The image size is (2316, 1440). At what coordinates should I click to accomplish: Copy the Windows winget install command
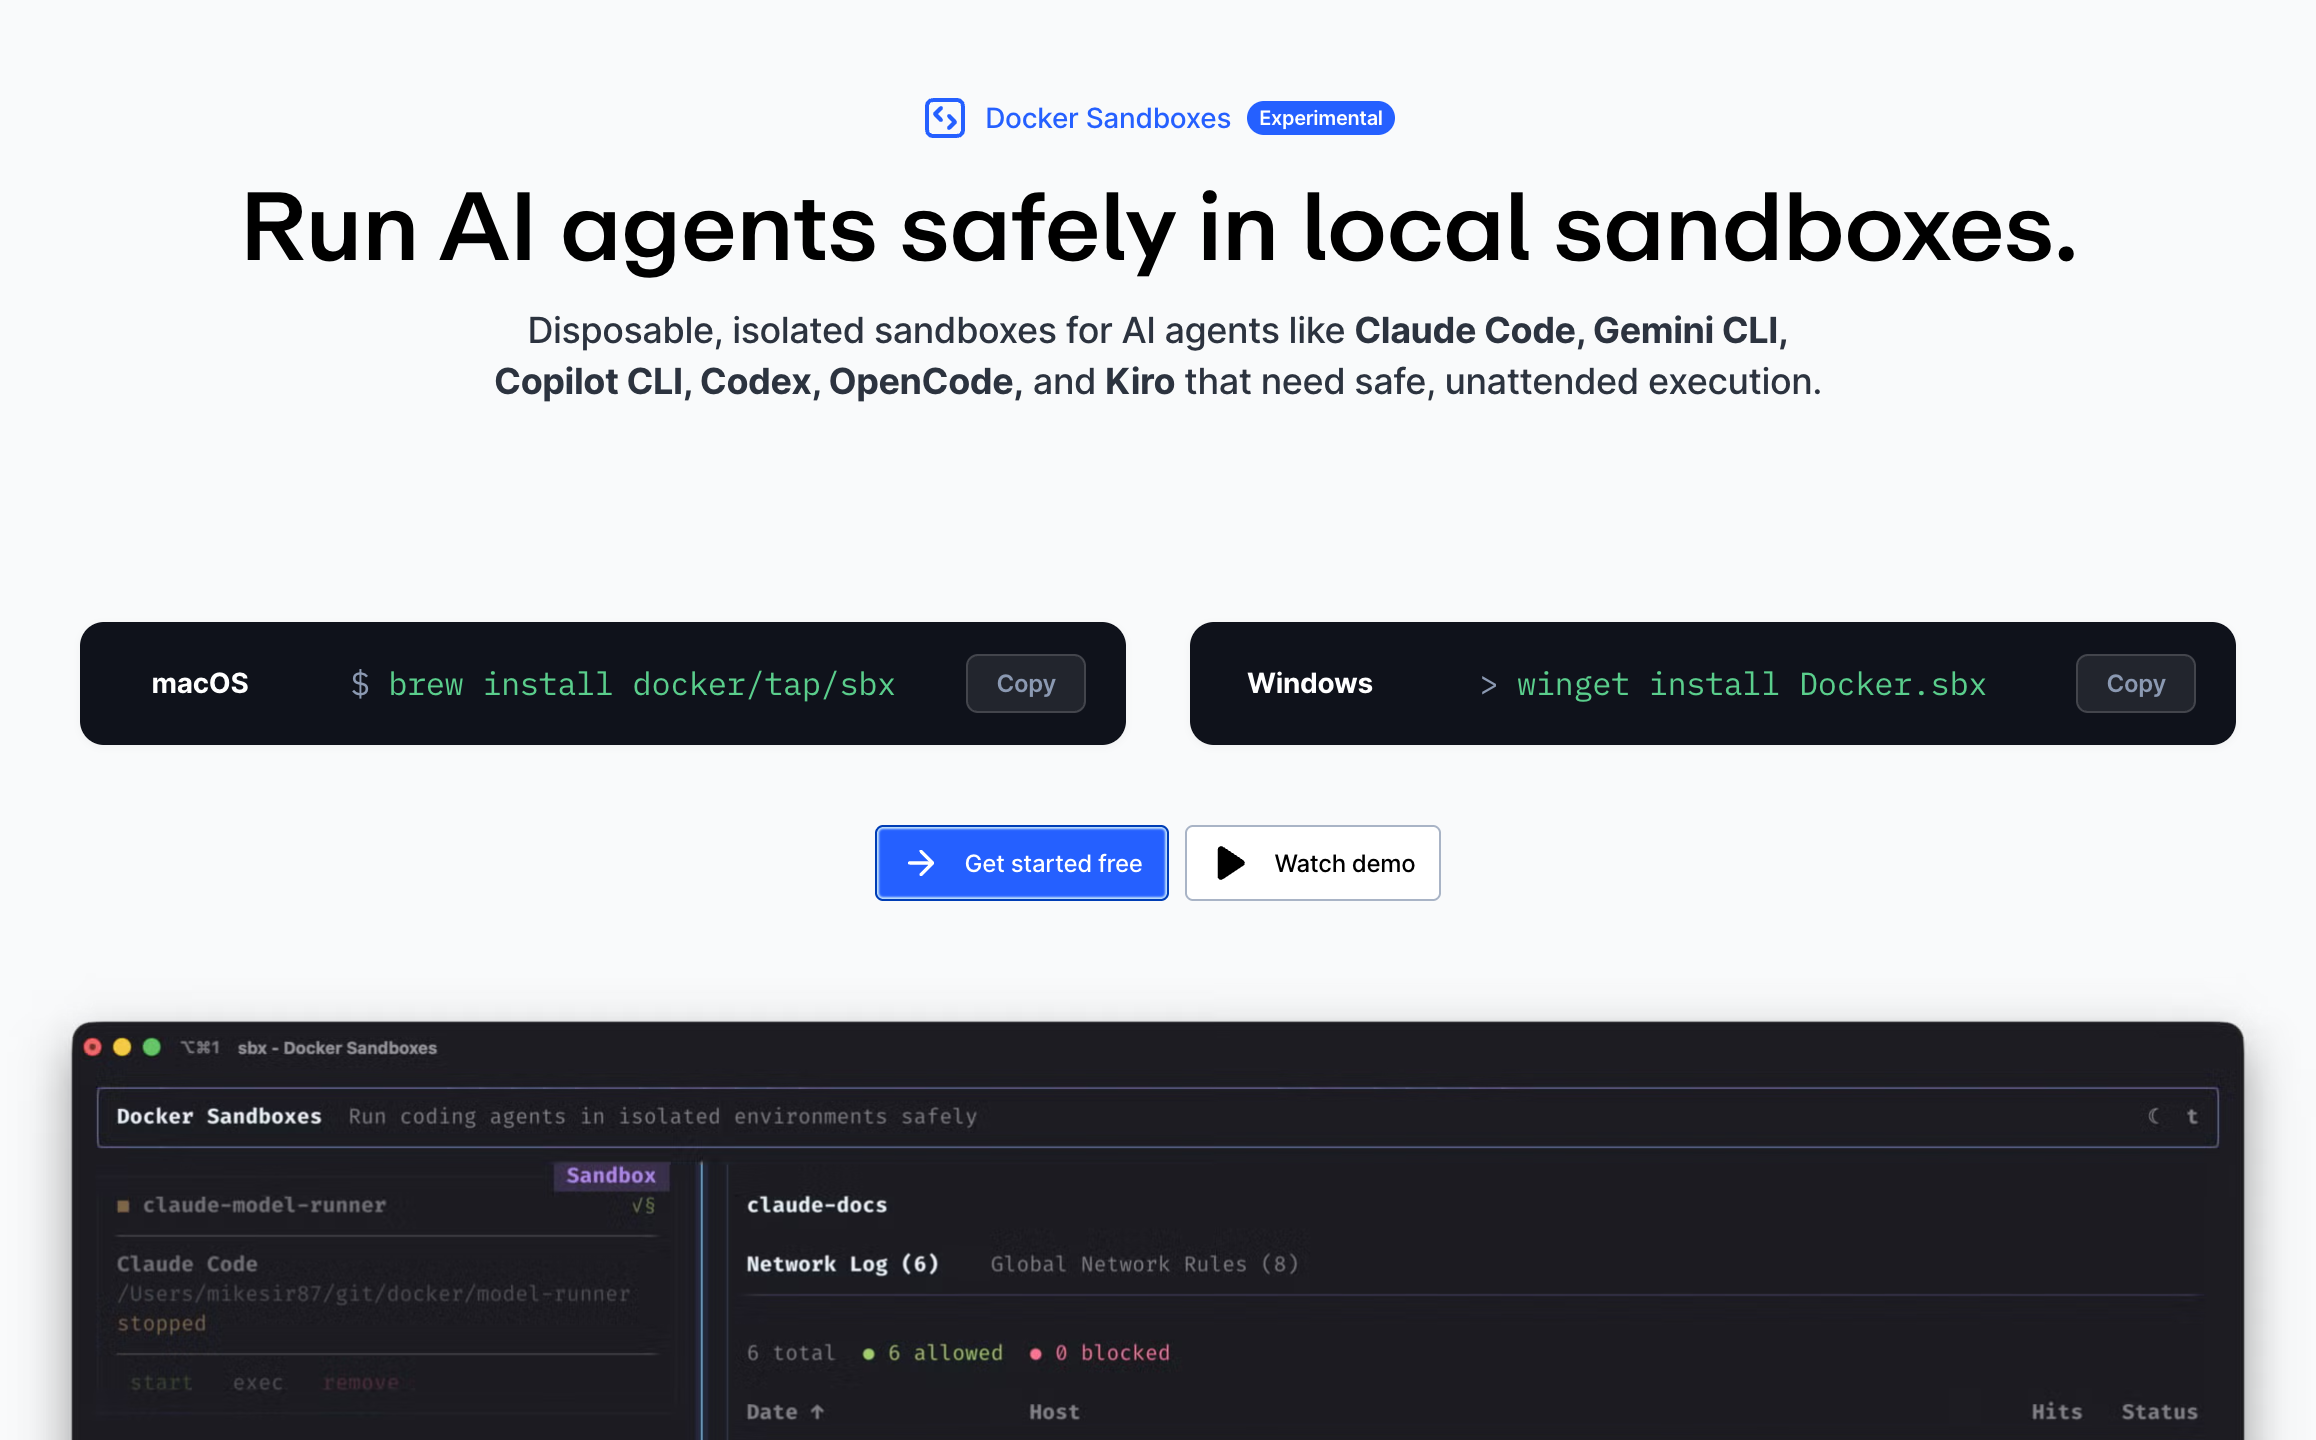pyautogui.click(x=2135, y=683)
